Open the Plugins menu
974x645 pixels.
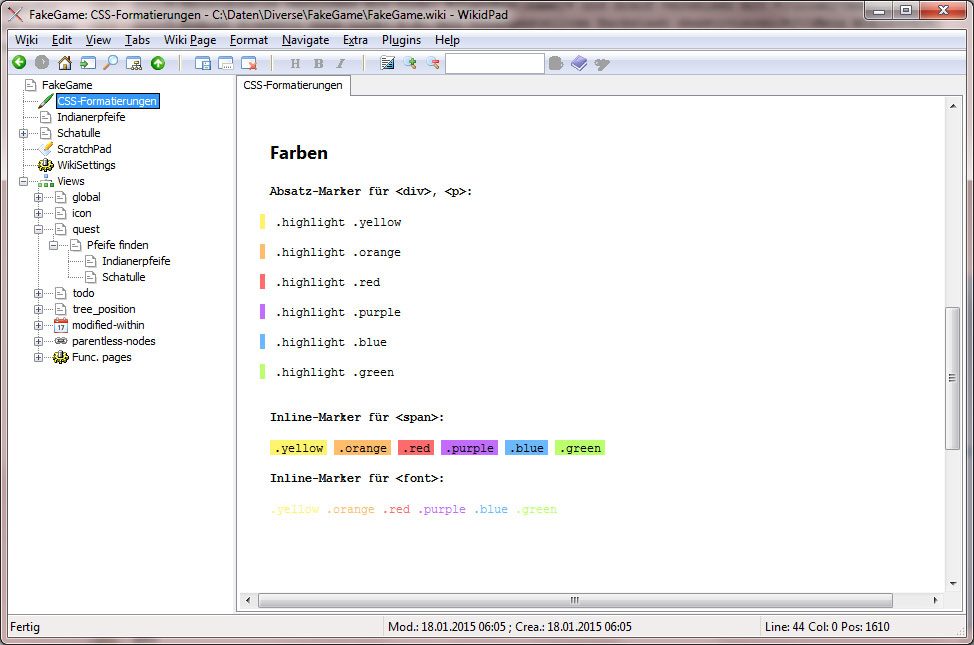tap(401, 40)
